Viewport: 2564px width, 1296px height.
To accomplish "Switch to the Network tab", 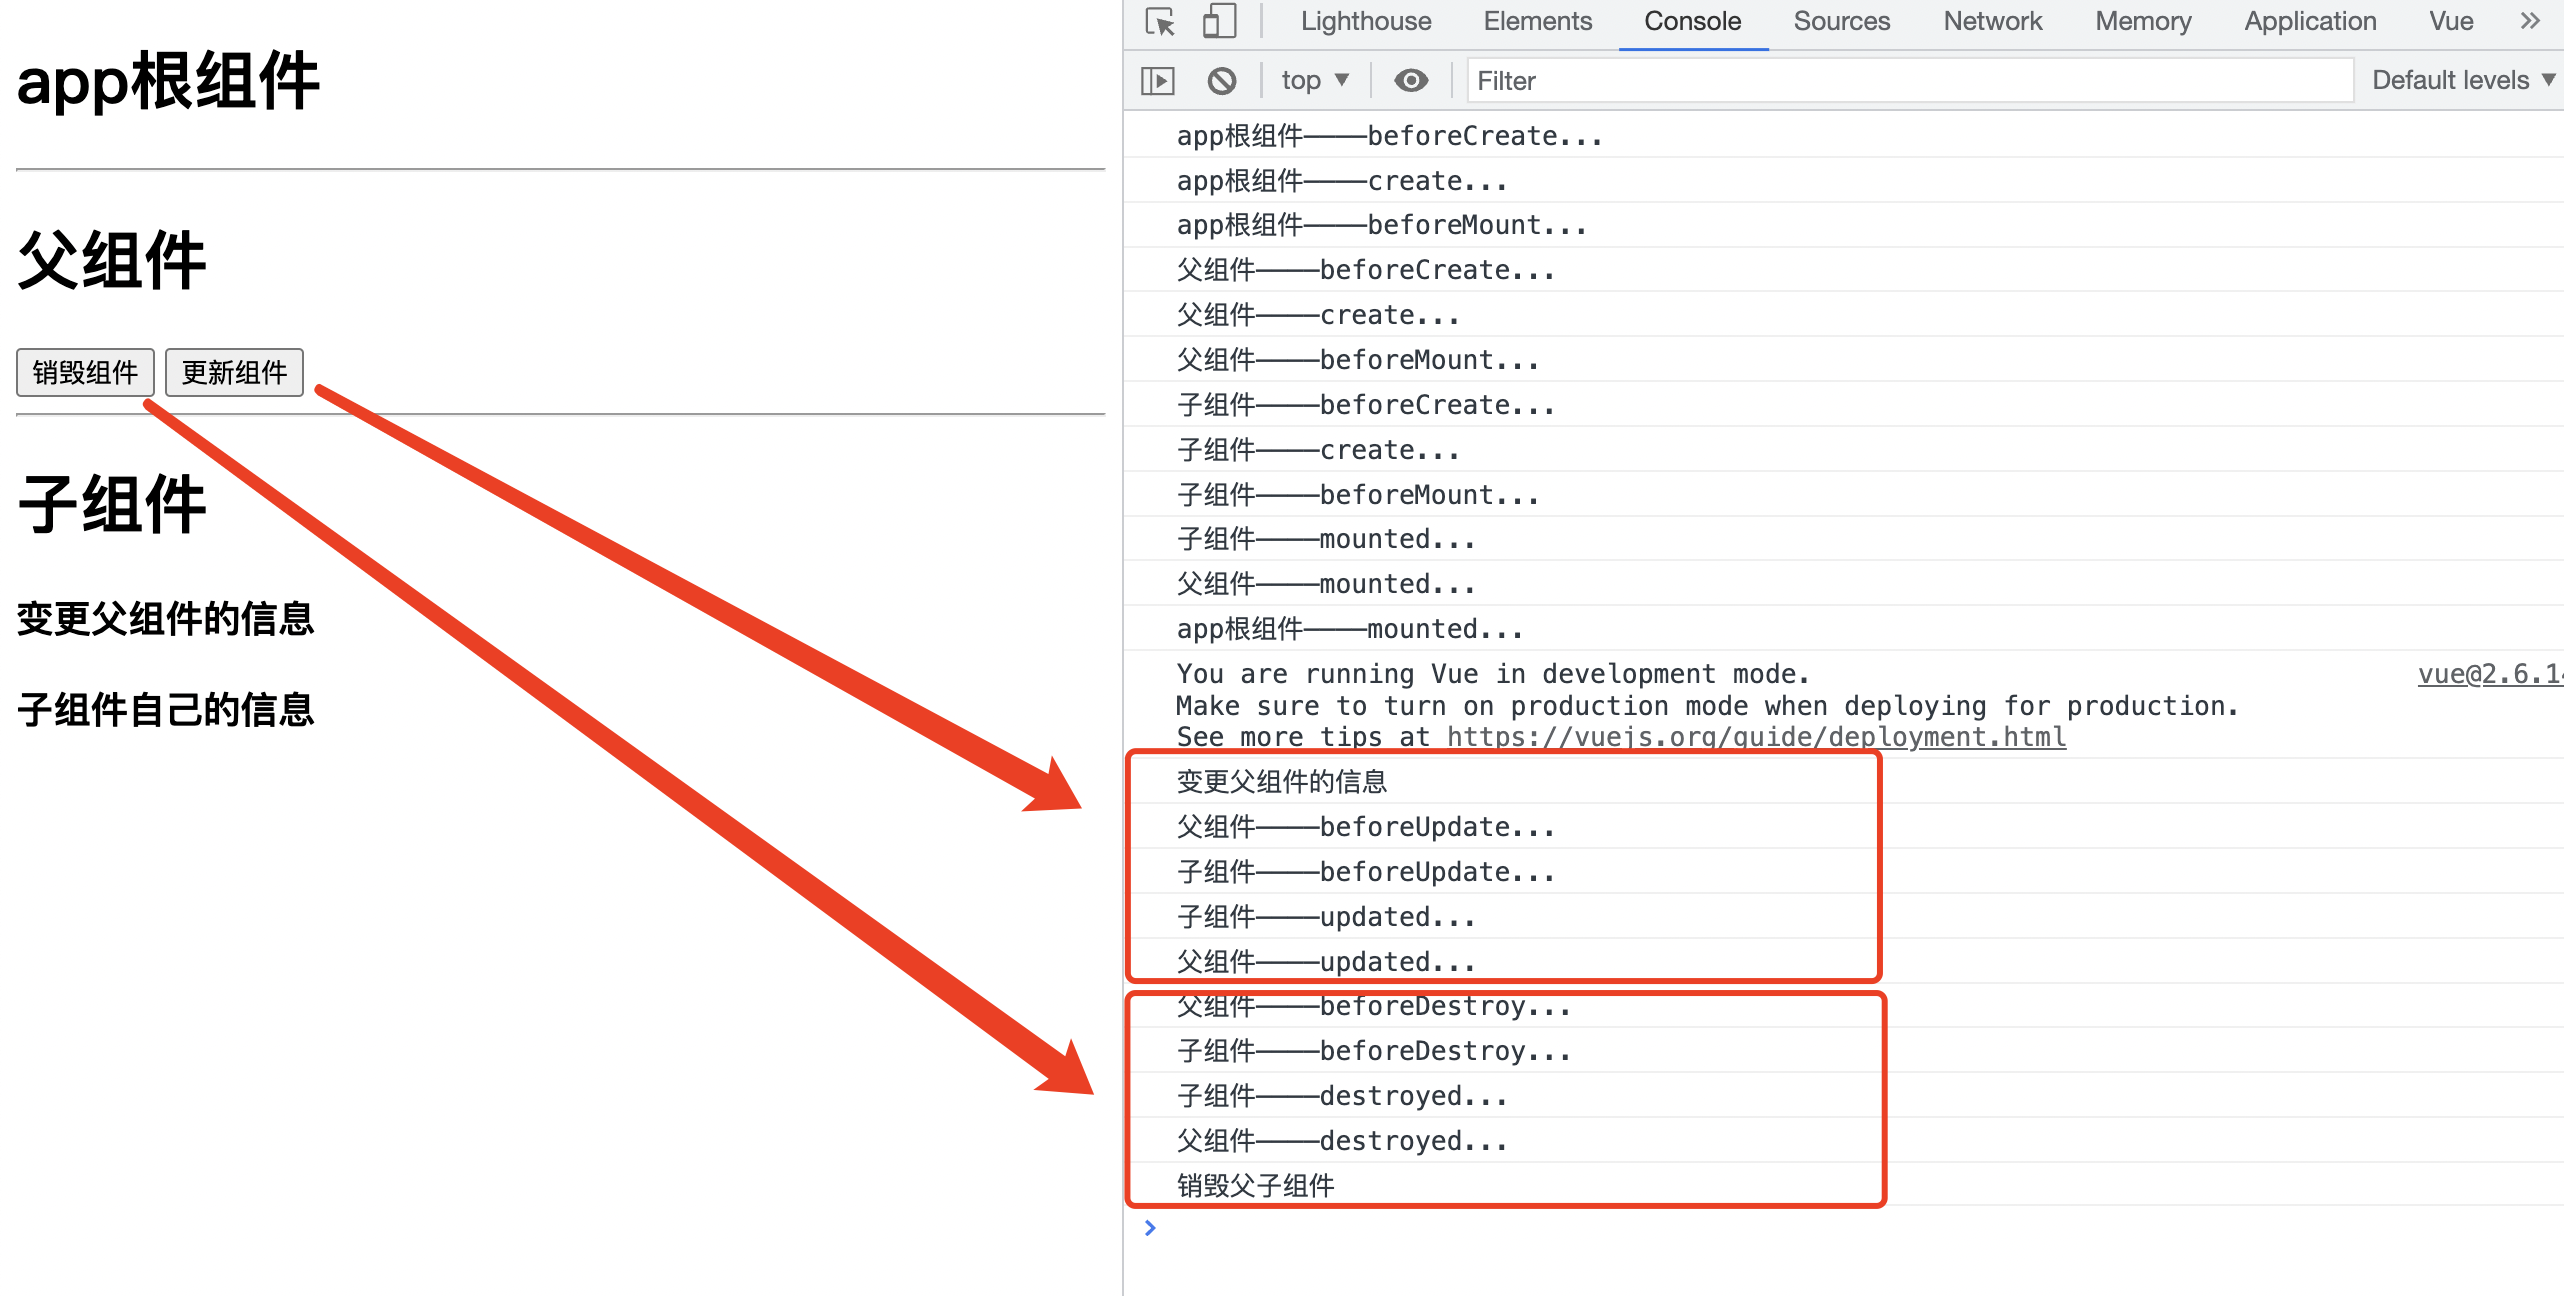I will 1992,22.
